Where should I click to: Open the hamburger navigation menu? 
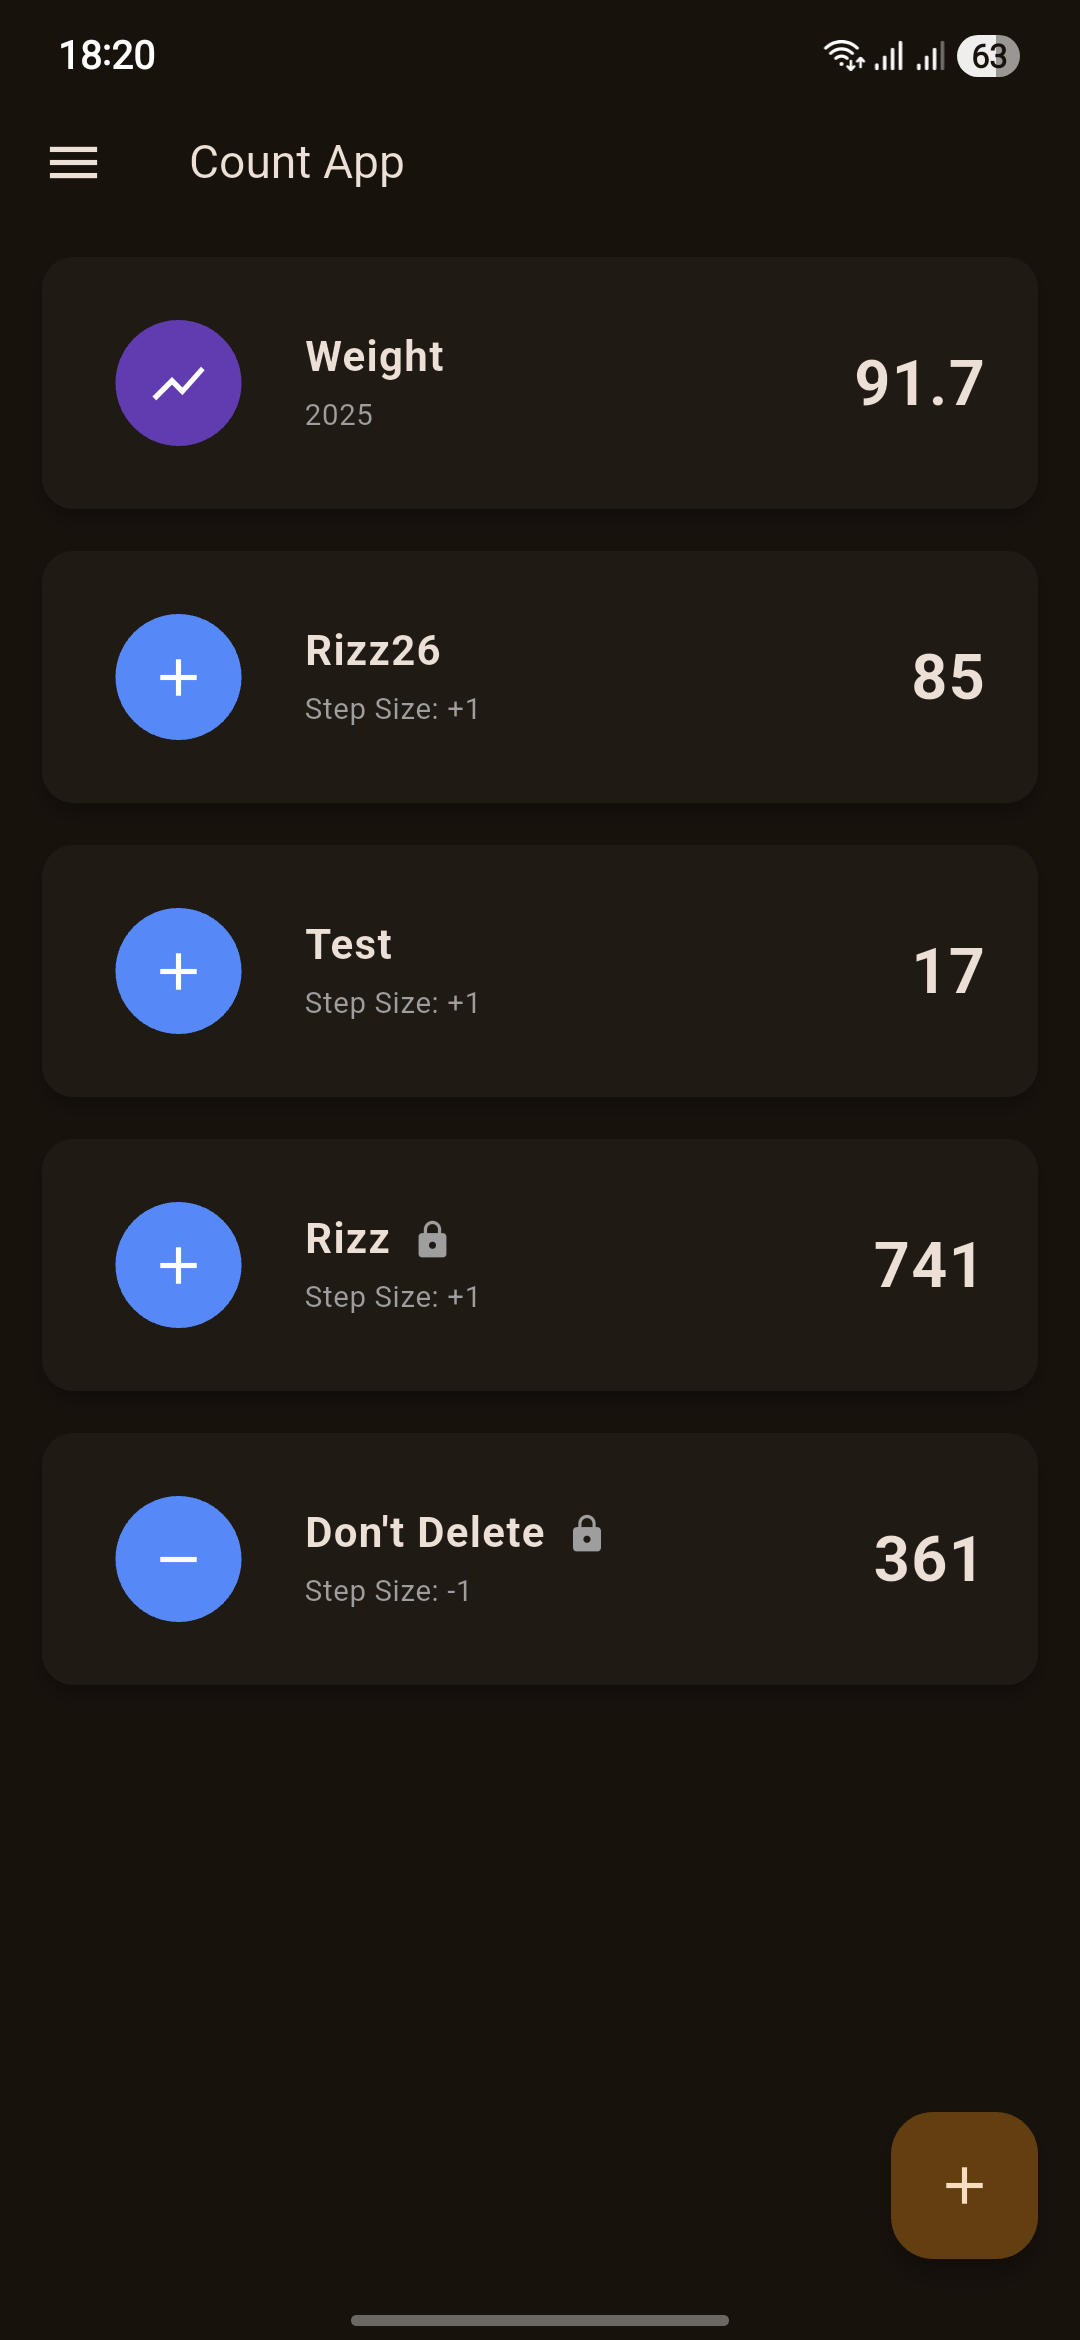[74, 162]
